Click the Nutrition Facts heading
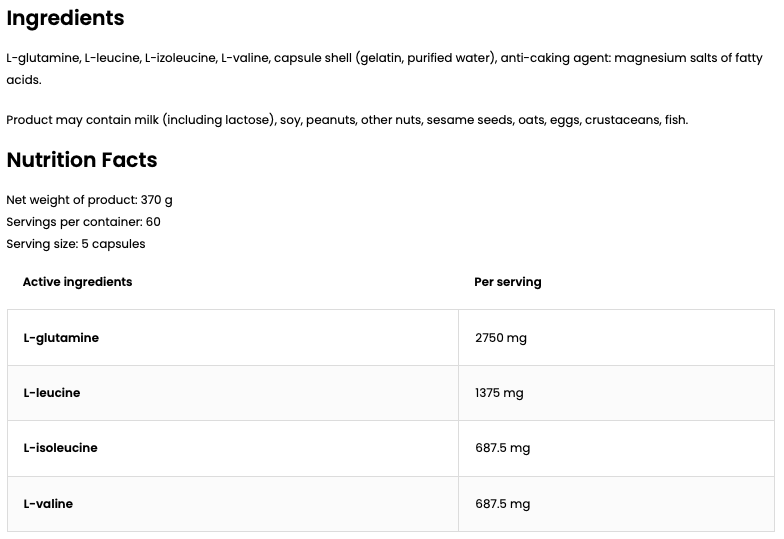The height and width of the screenshot is (539, 784). point(82,160)
